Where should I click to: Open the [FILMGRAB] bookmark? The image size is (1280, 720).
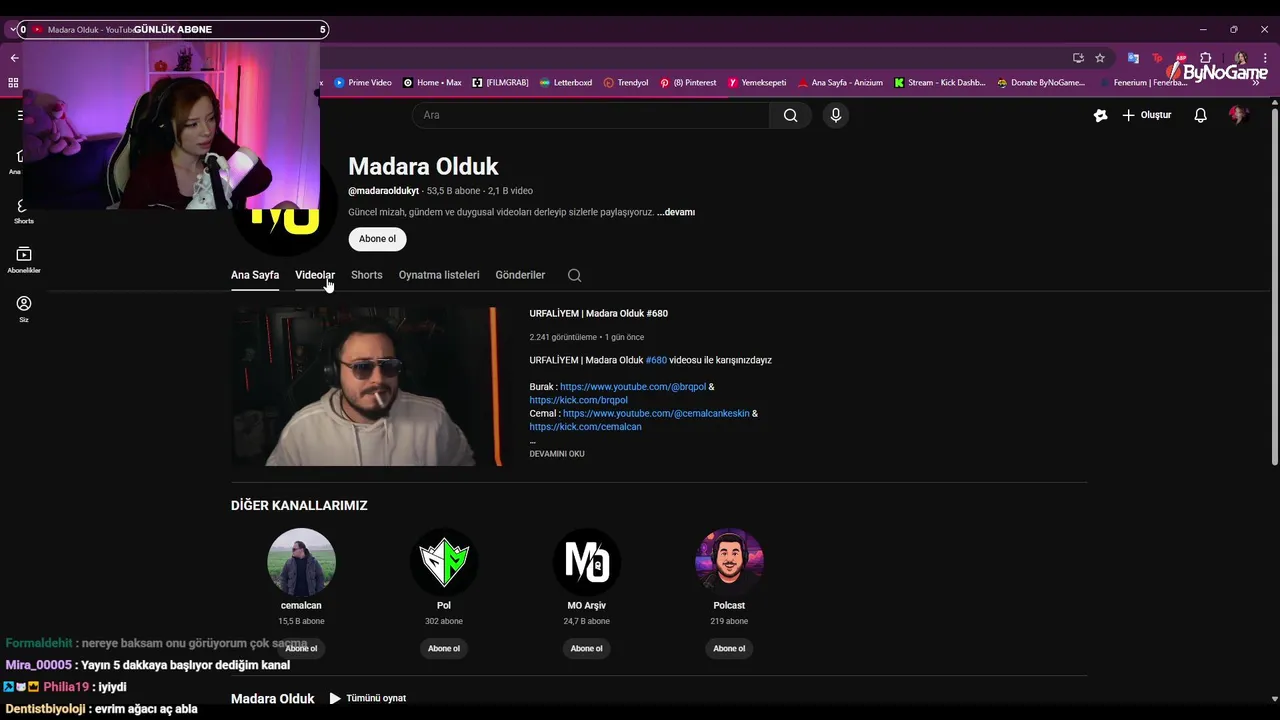(x=500, y=83)
